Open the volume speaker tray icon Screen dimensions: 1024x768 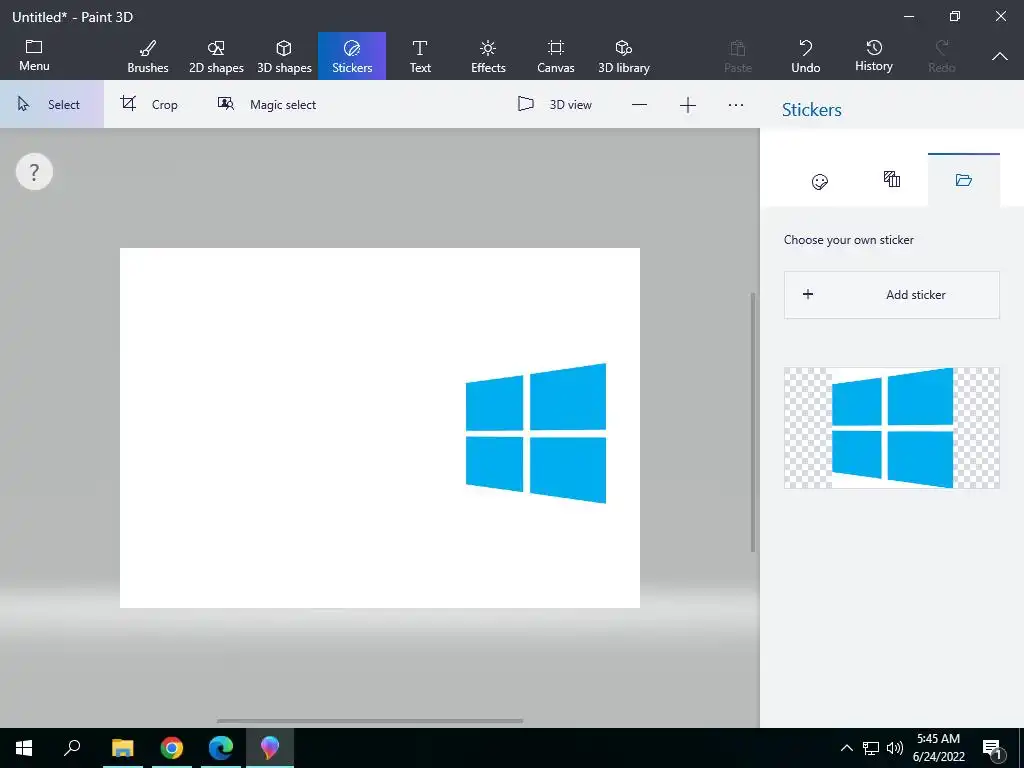coord(895,748)
